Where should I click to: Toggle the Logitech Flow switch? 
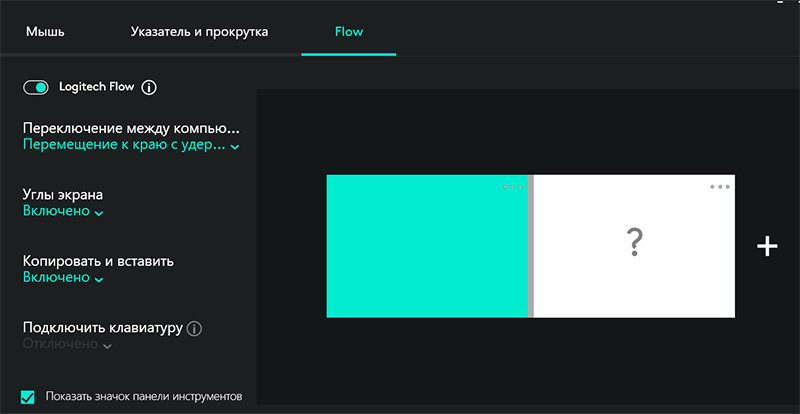pos(36,88)
